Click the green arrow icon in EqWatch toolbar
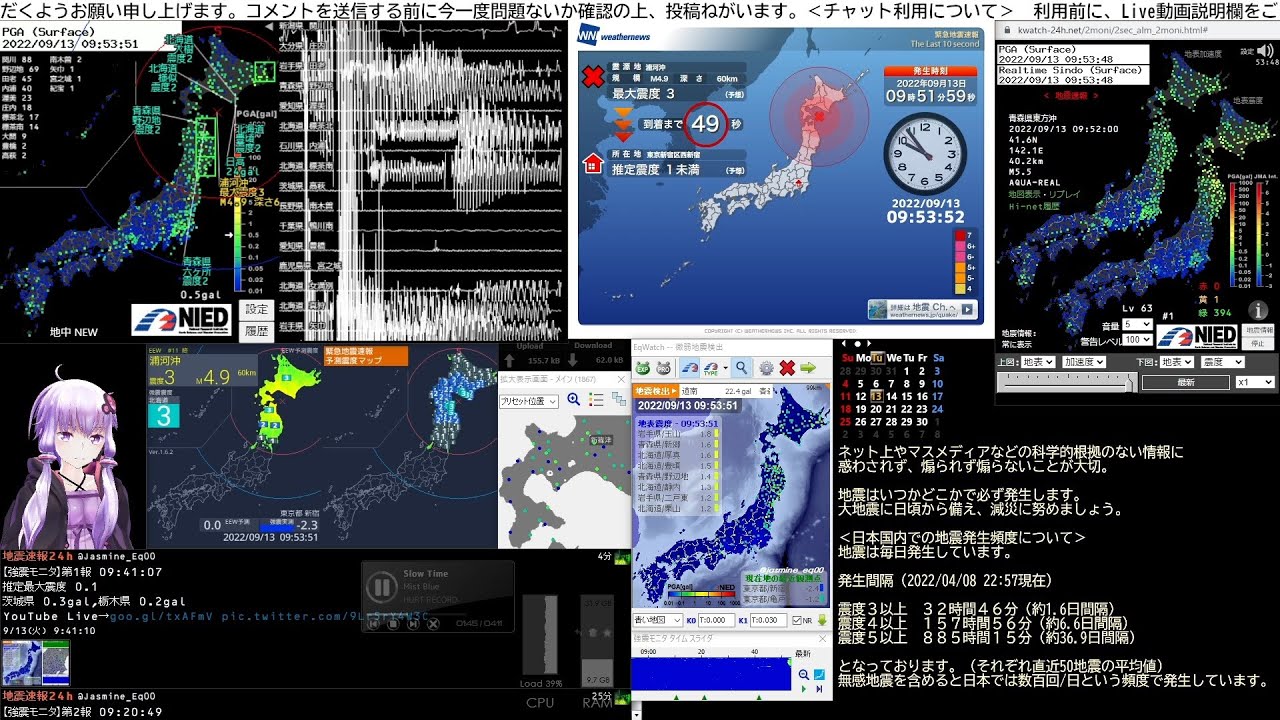This screenshot has height=720, width=1280. pos(808,368)
